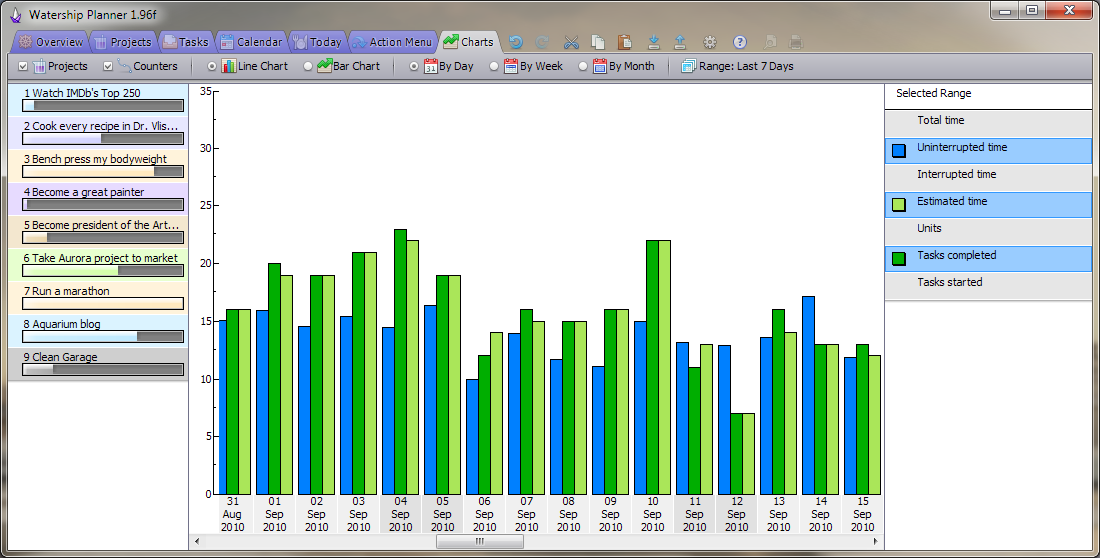The image size is (1100, 558).
Task: Click the chart's horizontal scrollbar thumb
Action: click(479, 541)
